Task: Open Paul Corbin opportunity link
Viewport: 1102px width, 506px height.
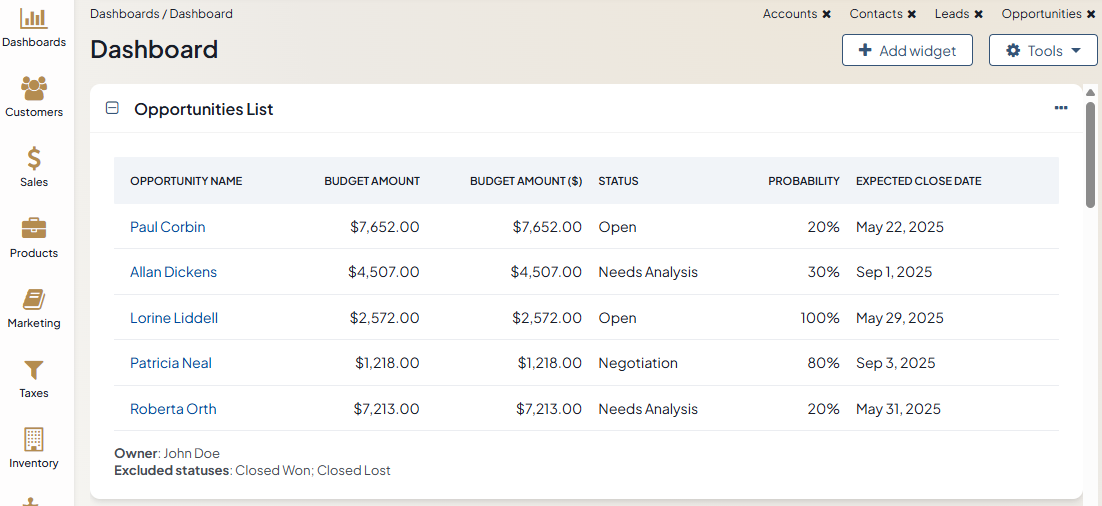Action: (x=167, y=227)
